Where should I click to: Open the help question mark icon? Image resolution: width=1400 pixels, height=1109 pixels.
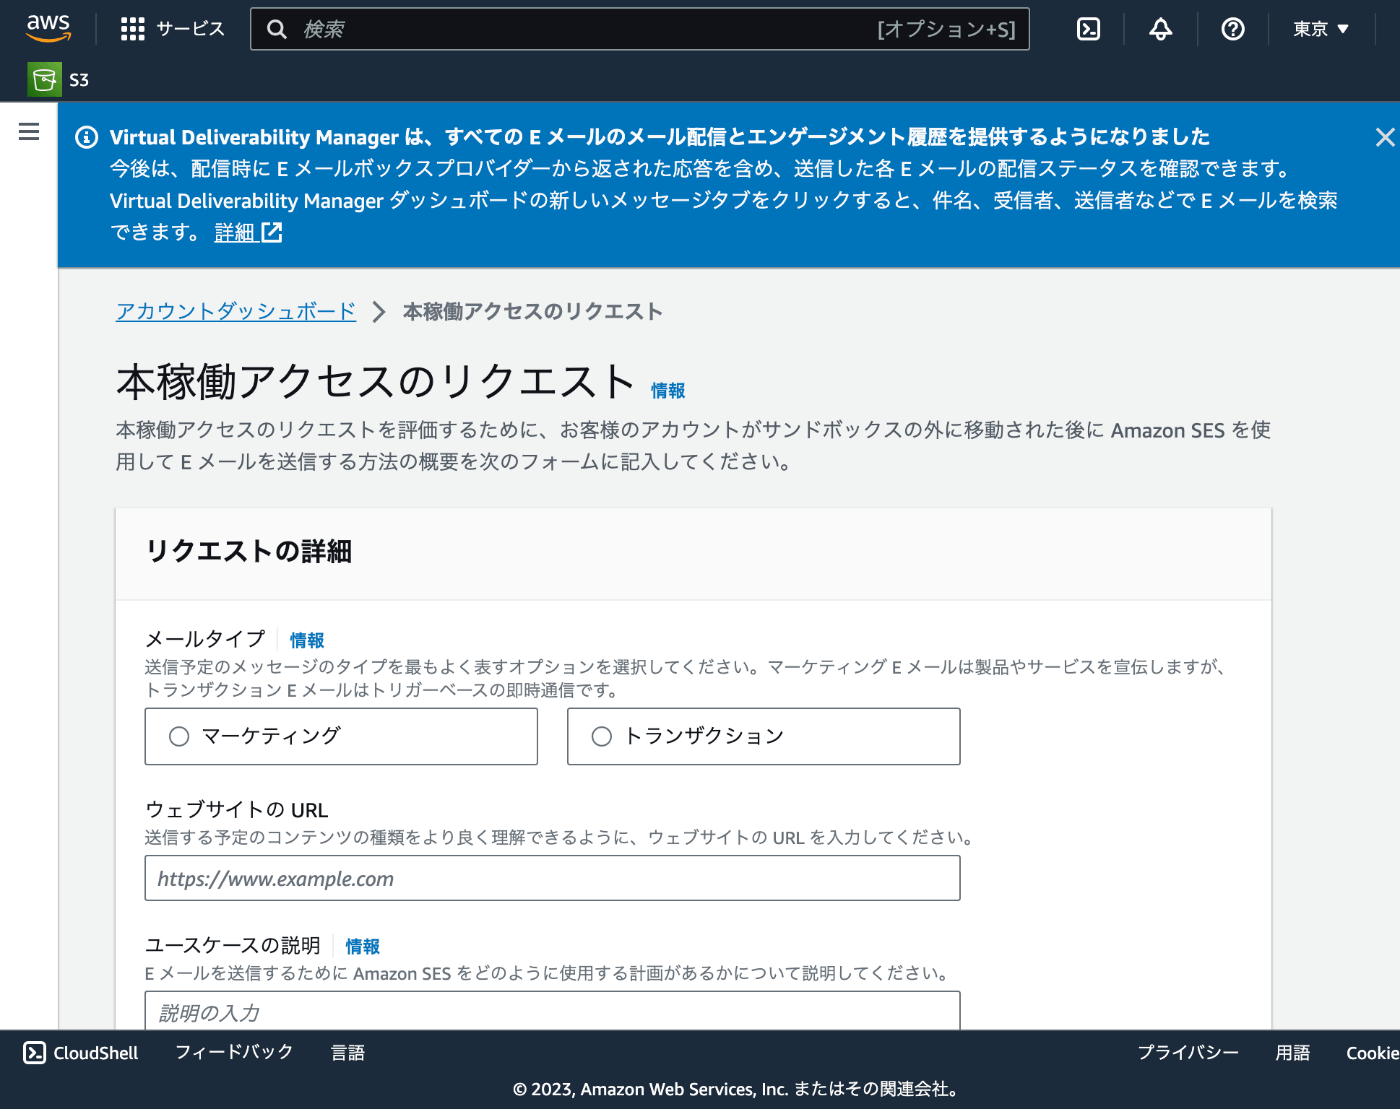[x=1233, y=29]
